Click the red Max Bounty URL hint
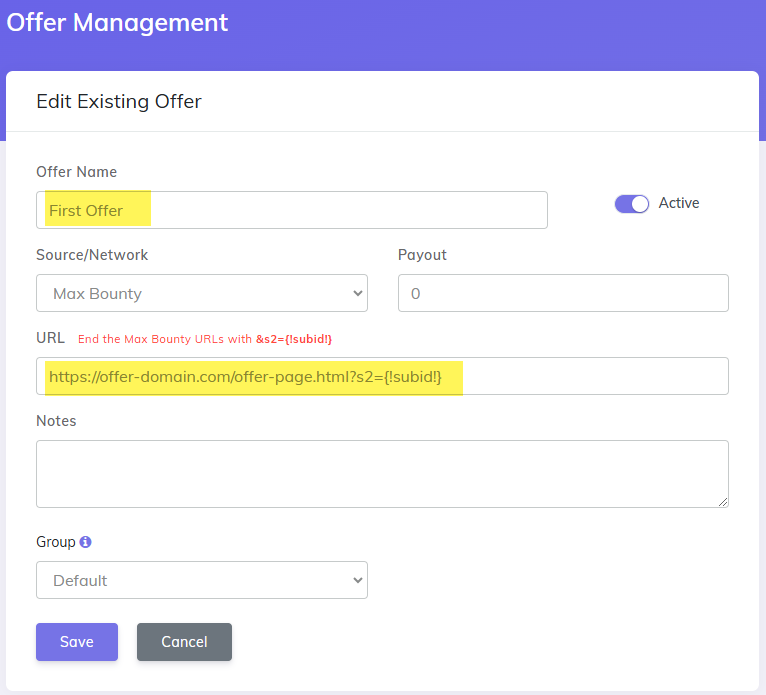The width and height of the screenshot is (766, 695). [205, 339]
